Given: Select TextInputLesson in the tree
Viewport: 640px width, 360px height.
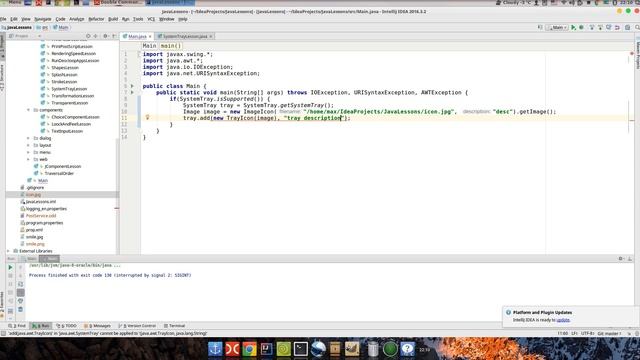Looking at the screenshot, I should (x=67, y=131).
